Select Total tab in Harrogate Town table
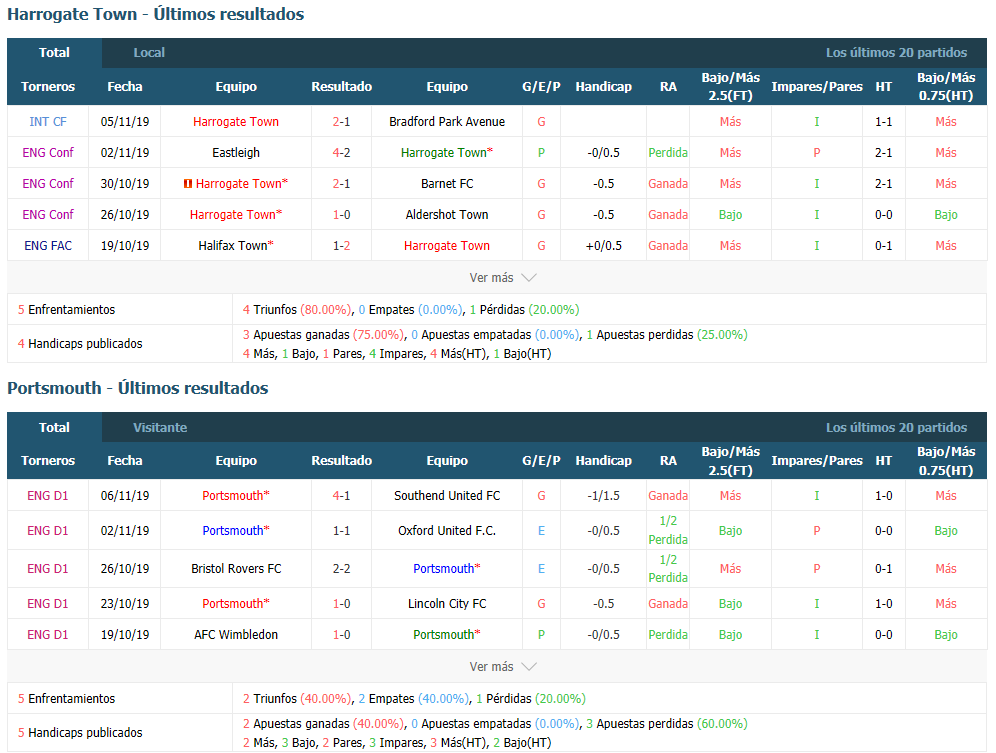This screenshot has width=996, height=753. pyautogui.click(x=54, y=53)
